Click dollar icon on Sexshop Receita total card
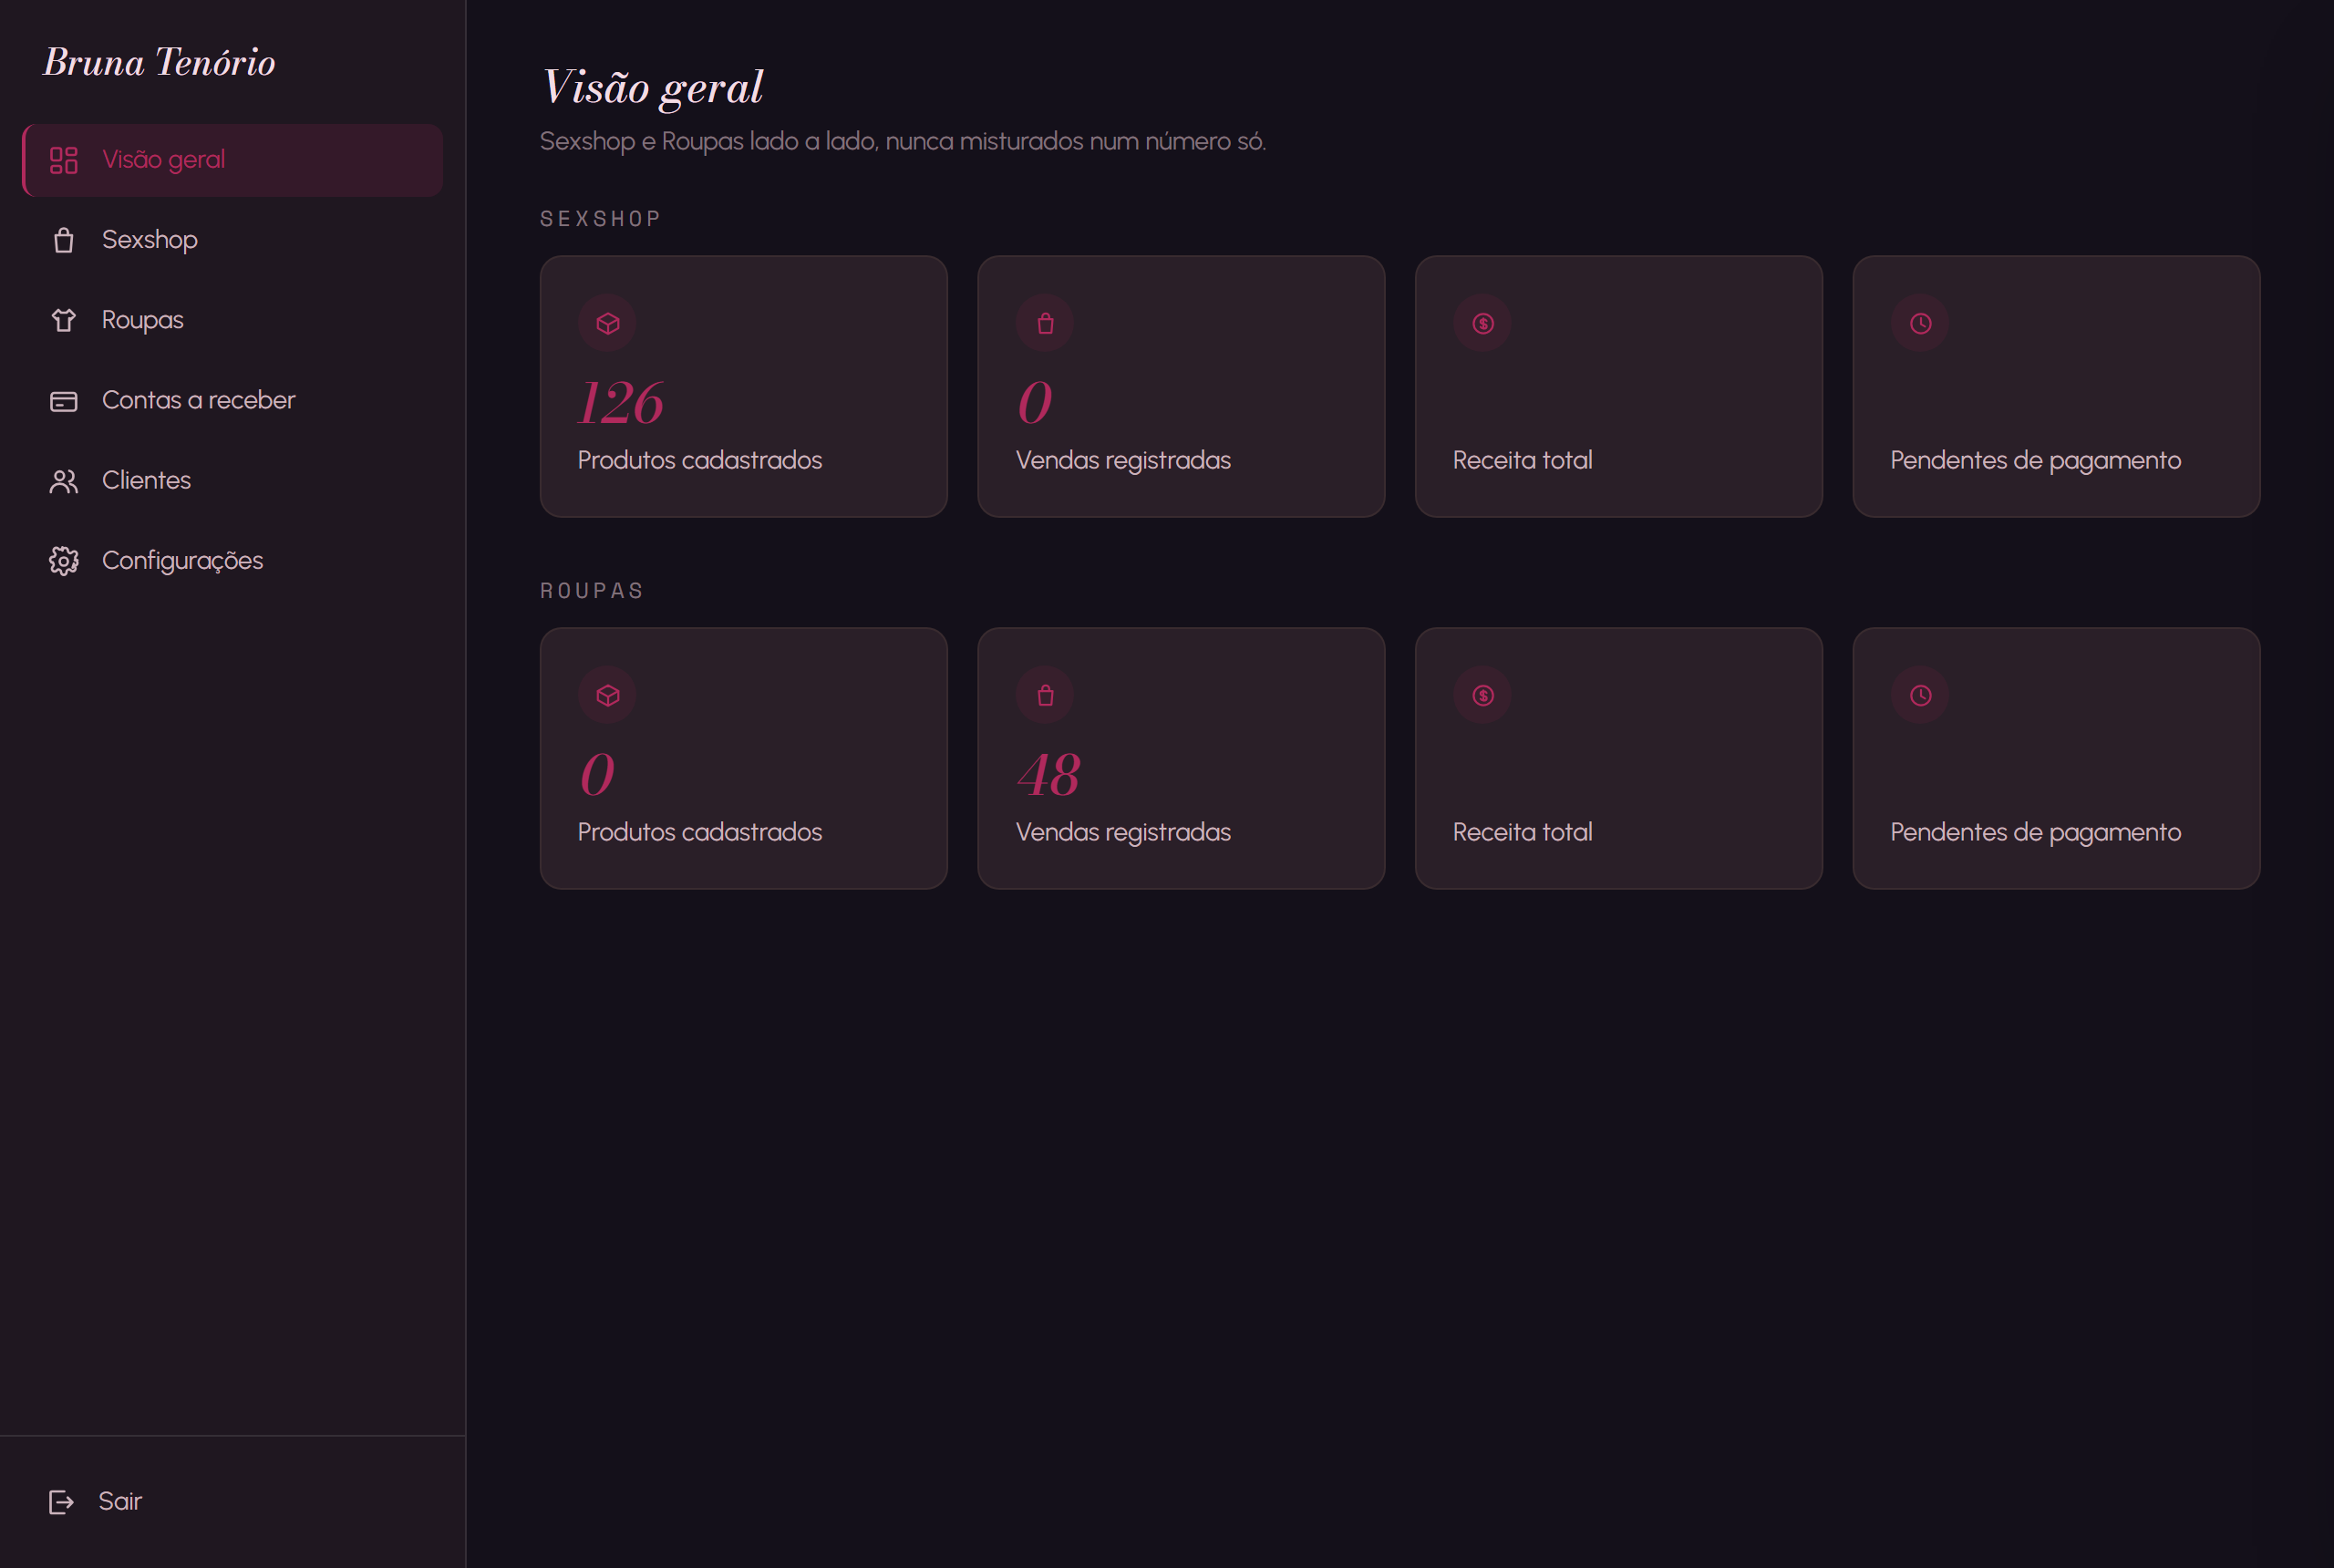Image resolution: width=2334 pixels, height=1568 pixels. (x=1483, y=323)
